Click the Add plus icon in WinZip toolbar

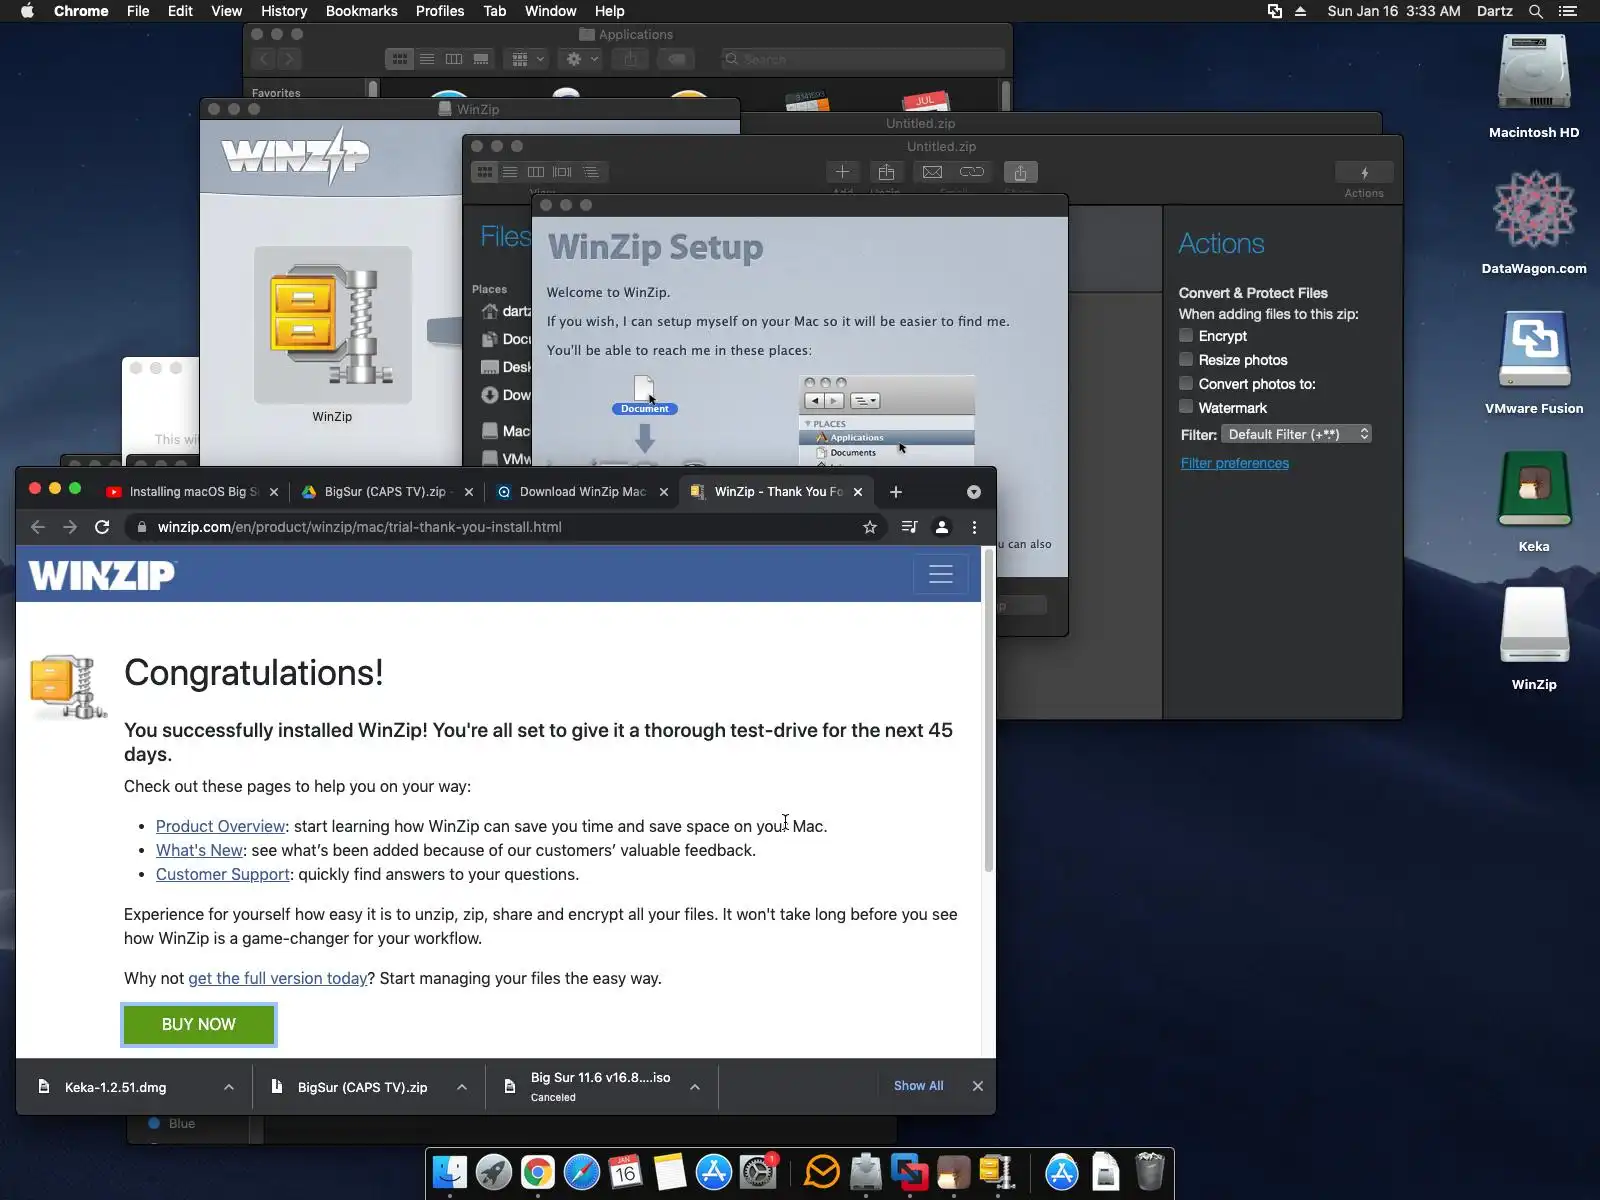[x=842, y=172]
